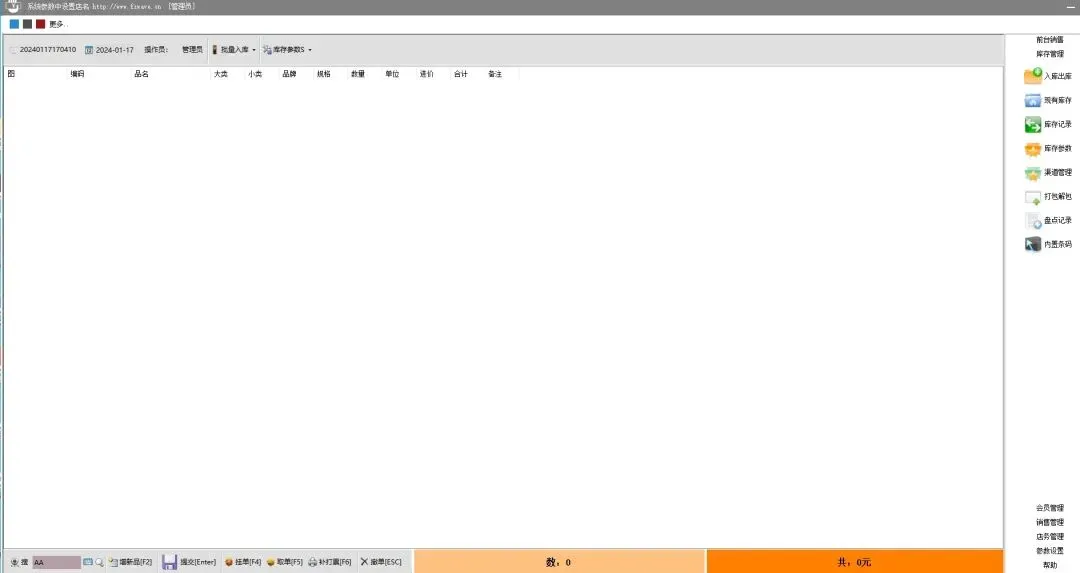The height and width of the screenshot is (573, 1080).
Task: Select the red theme color swatch
Action: (x=41, y=24)
